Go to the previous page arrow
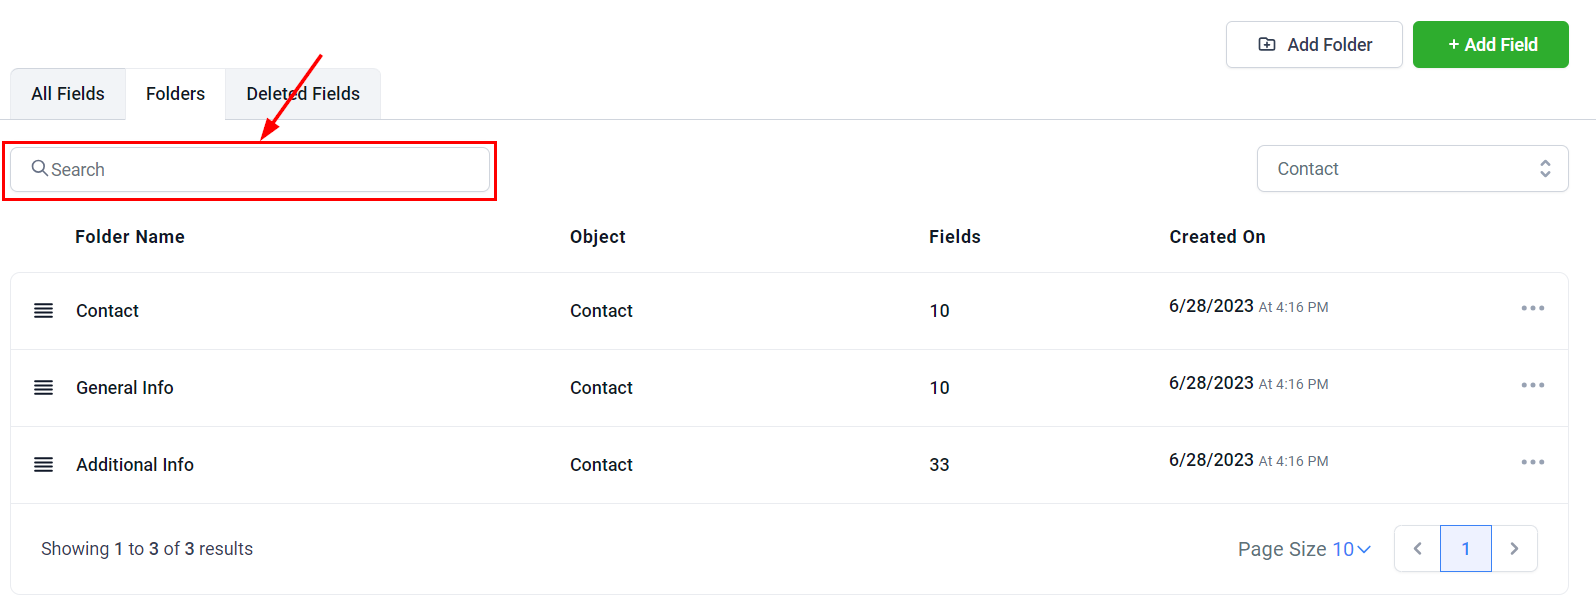Viewport: 1596px width, 601px height. pyautogui.click(x=1417, y=549)
